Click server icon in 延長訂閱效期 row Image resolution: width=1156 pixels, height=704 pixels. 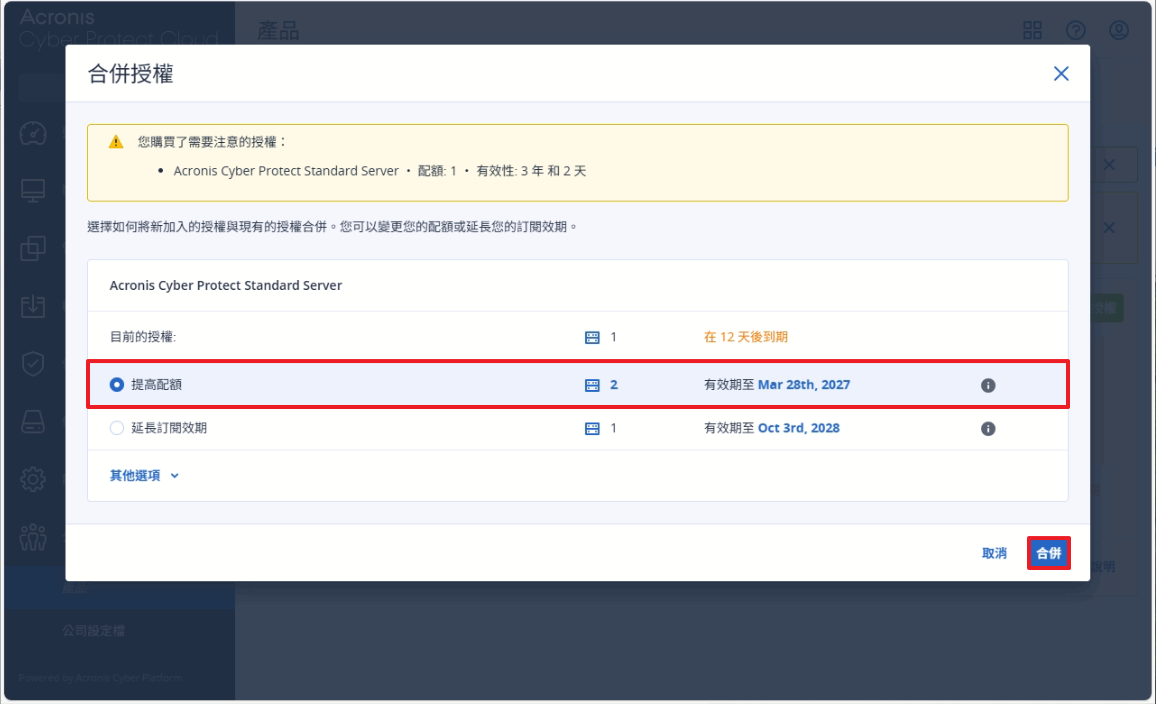pyautogui.click(x=592, y=429)
